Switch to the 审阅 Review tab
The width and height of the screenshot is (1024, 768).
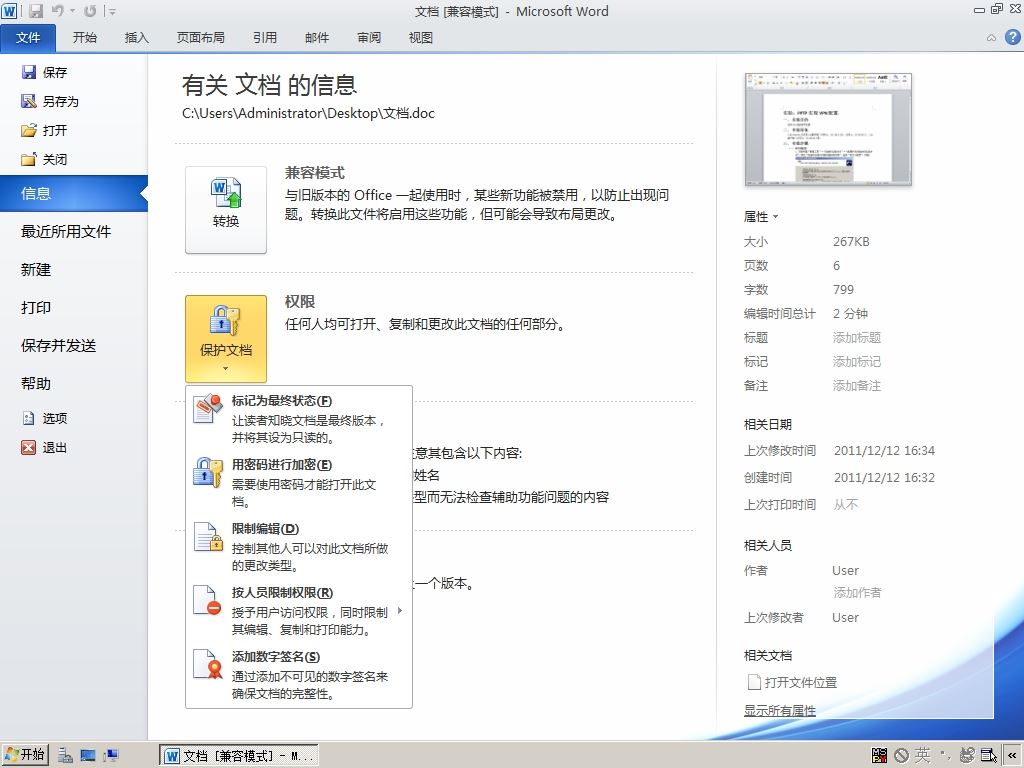(x=369, y=38)
